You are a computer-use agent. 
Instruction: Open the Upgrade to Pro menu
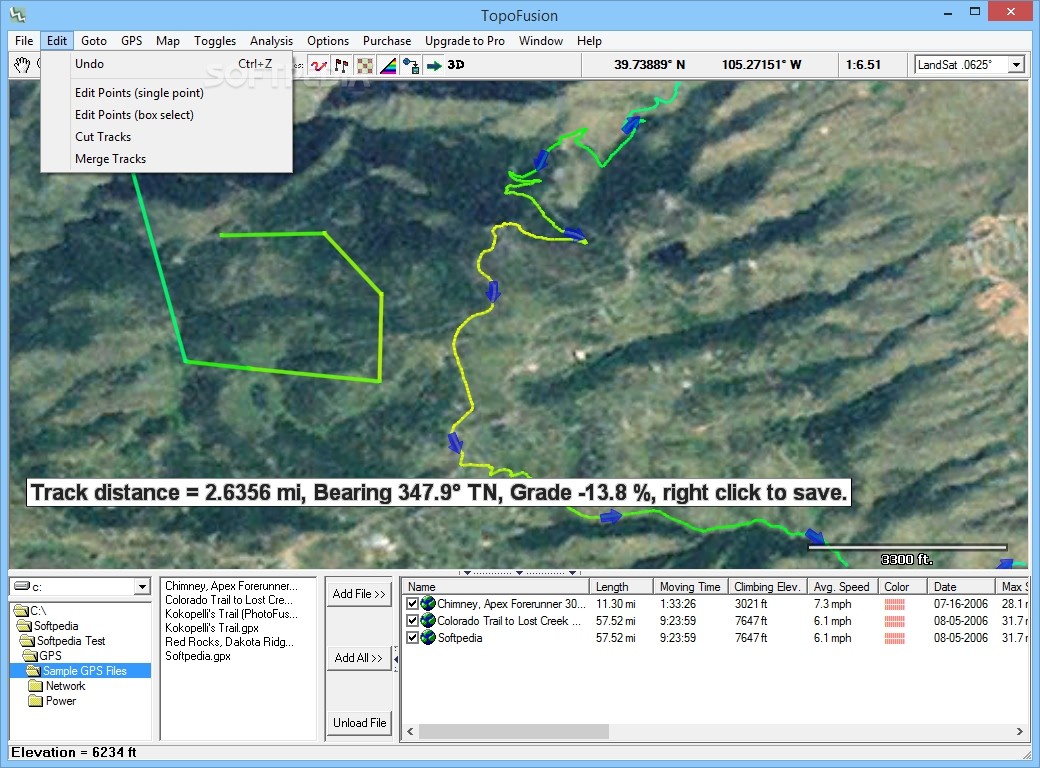pos(464,40)
